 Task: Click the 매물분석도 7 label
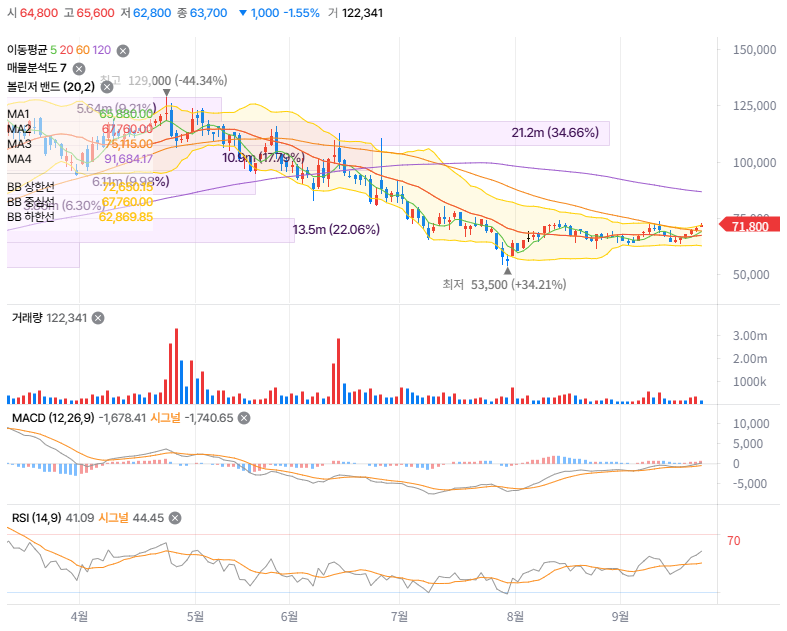[x=37, y=68]
